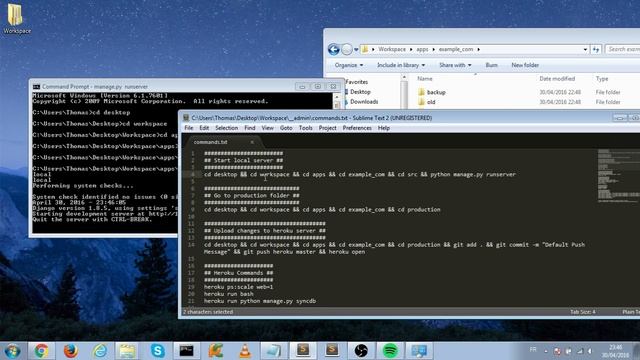Click the Command Prompt title bar icon
This screenshot has width=640, height=360.
[36, 87]
